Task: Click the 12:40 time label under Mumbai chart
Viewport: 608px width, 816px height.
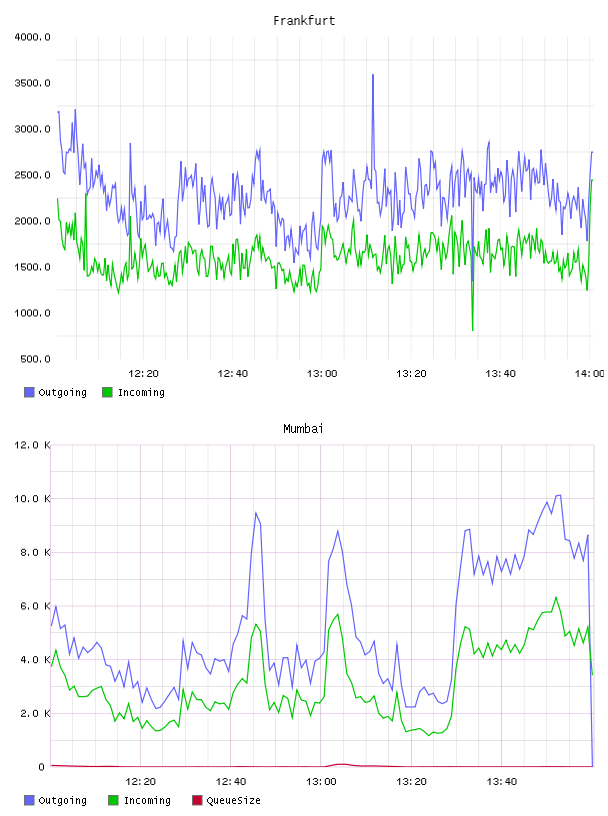Action: pyautogui.click(x=231, y=782)
